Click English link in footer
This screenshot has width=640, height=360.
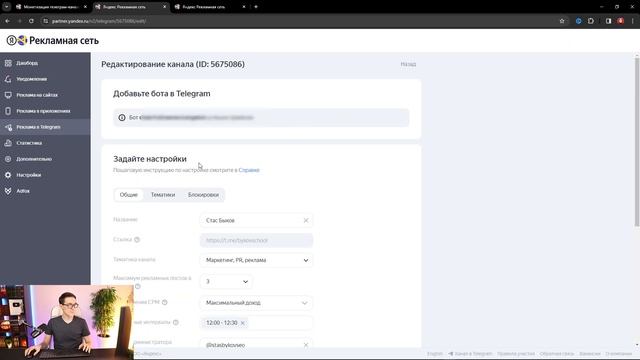click(435, 353)
